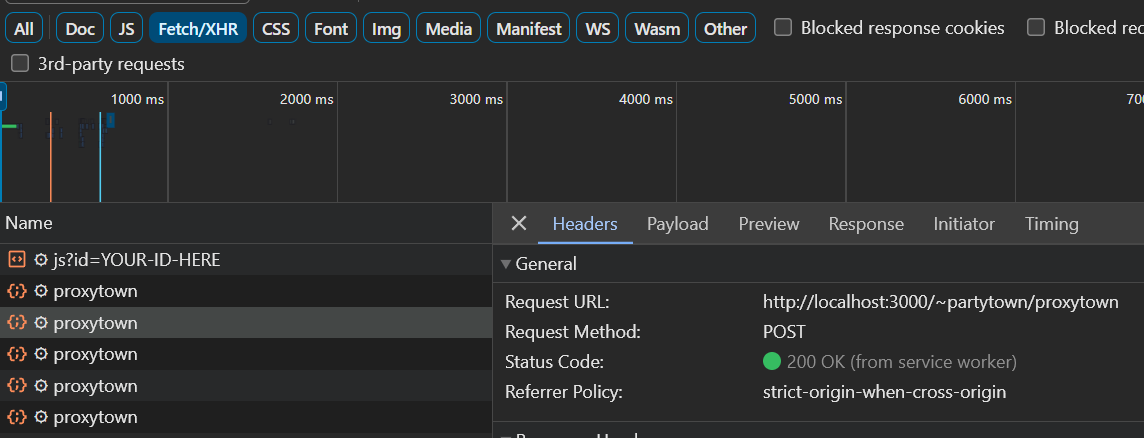The width and height of the screenshot is (1144, 438).
Task: Click the strict-origin-when-cross-origin referrer policy value
Action: click(884, 392)
